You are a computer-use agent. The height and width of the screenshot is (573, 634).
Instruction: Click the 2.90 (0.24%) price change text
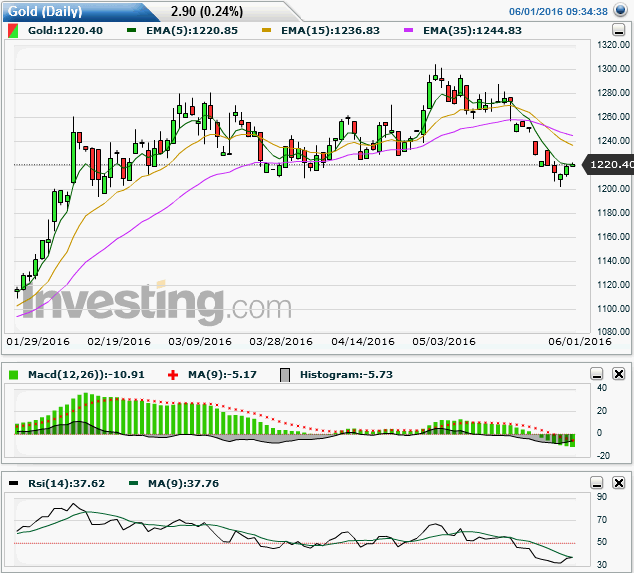207,11
